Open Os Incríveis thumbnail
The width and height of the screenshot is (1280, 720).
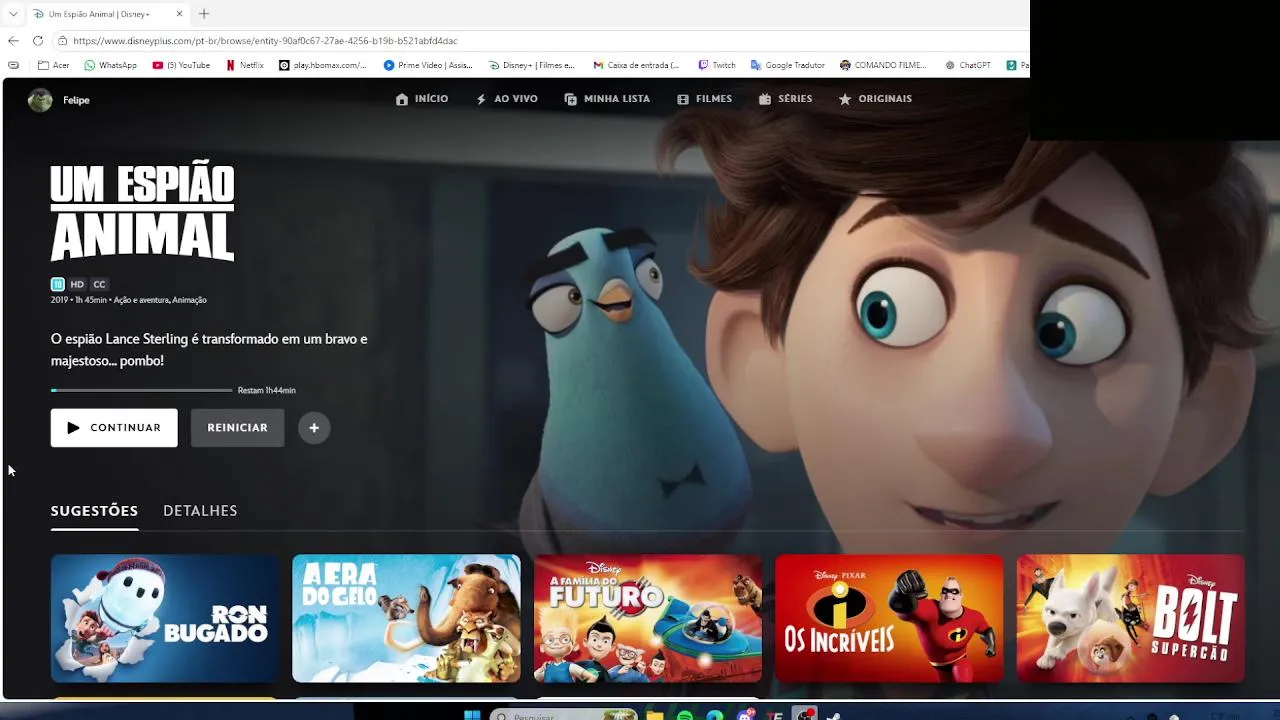pyautogui.click(x=889, y=618)
